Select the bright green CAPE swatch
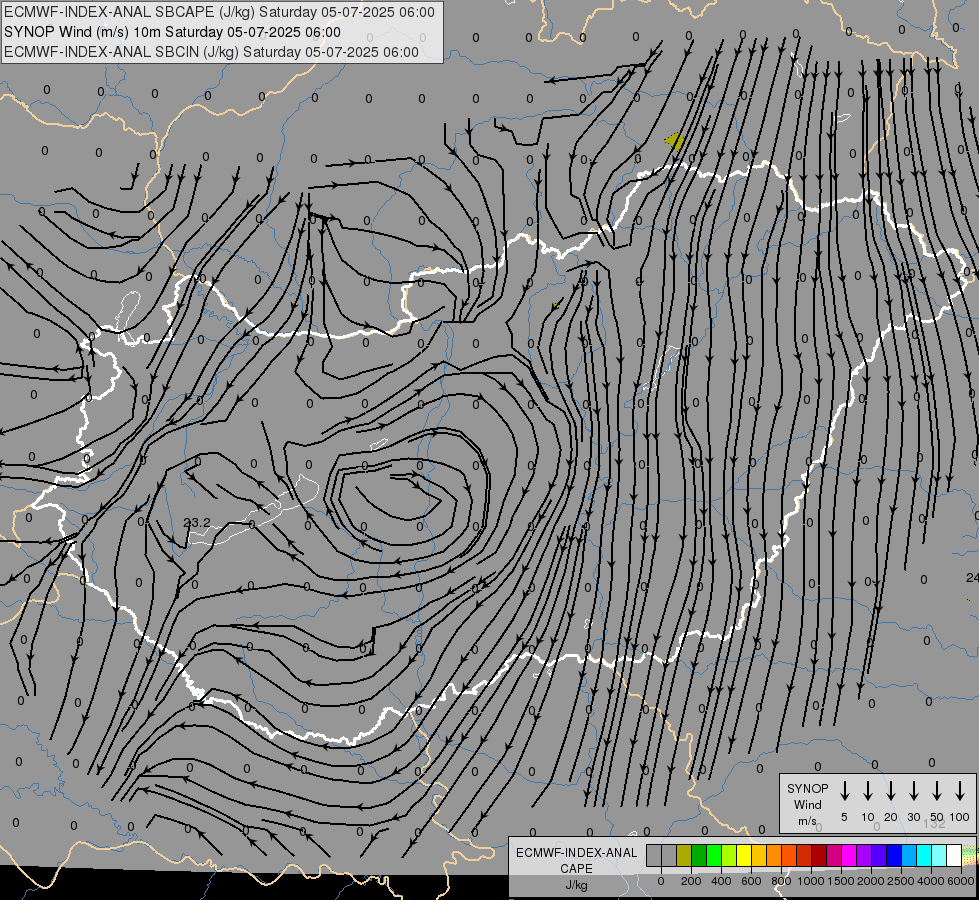 click(x=714, y=856)
